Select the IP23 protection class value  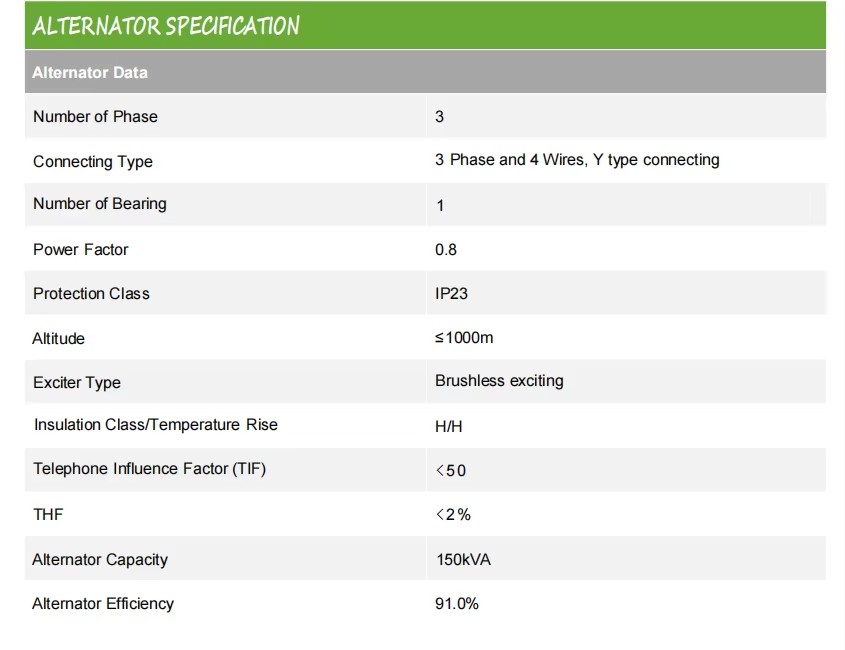[451, 293]
